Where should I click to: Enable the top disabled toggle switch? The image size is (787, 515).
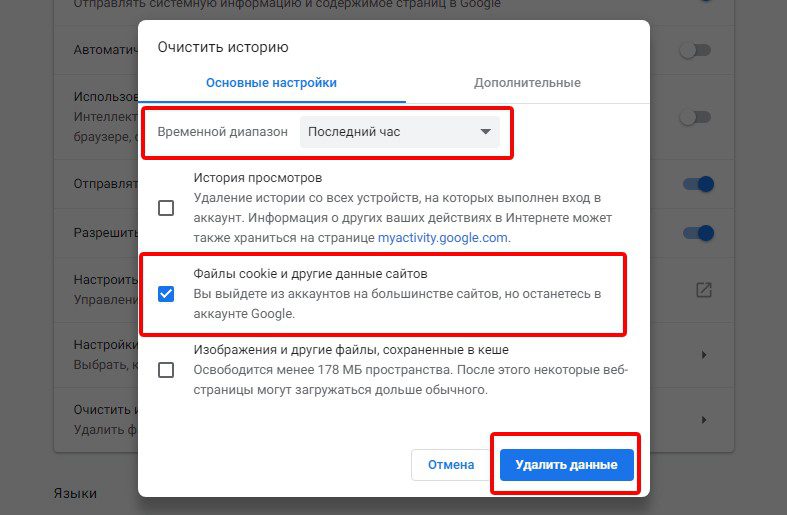(x=696, y=50)
